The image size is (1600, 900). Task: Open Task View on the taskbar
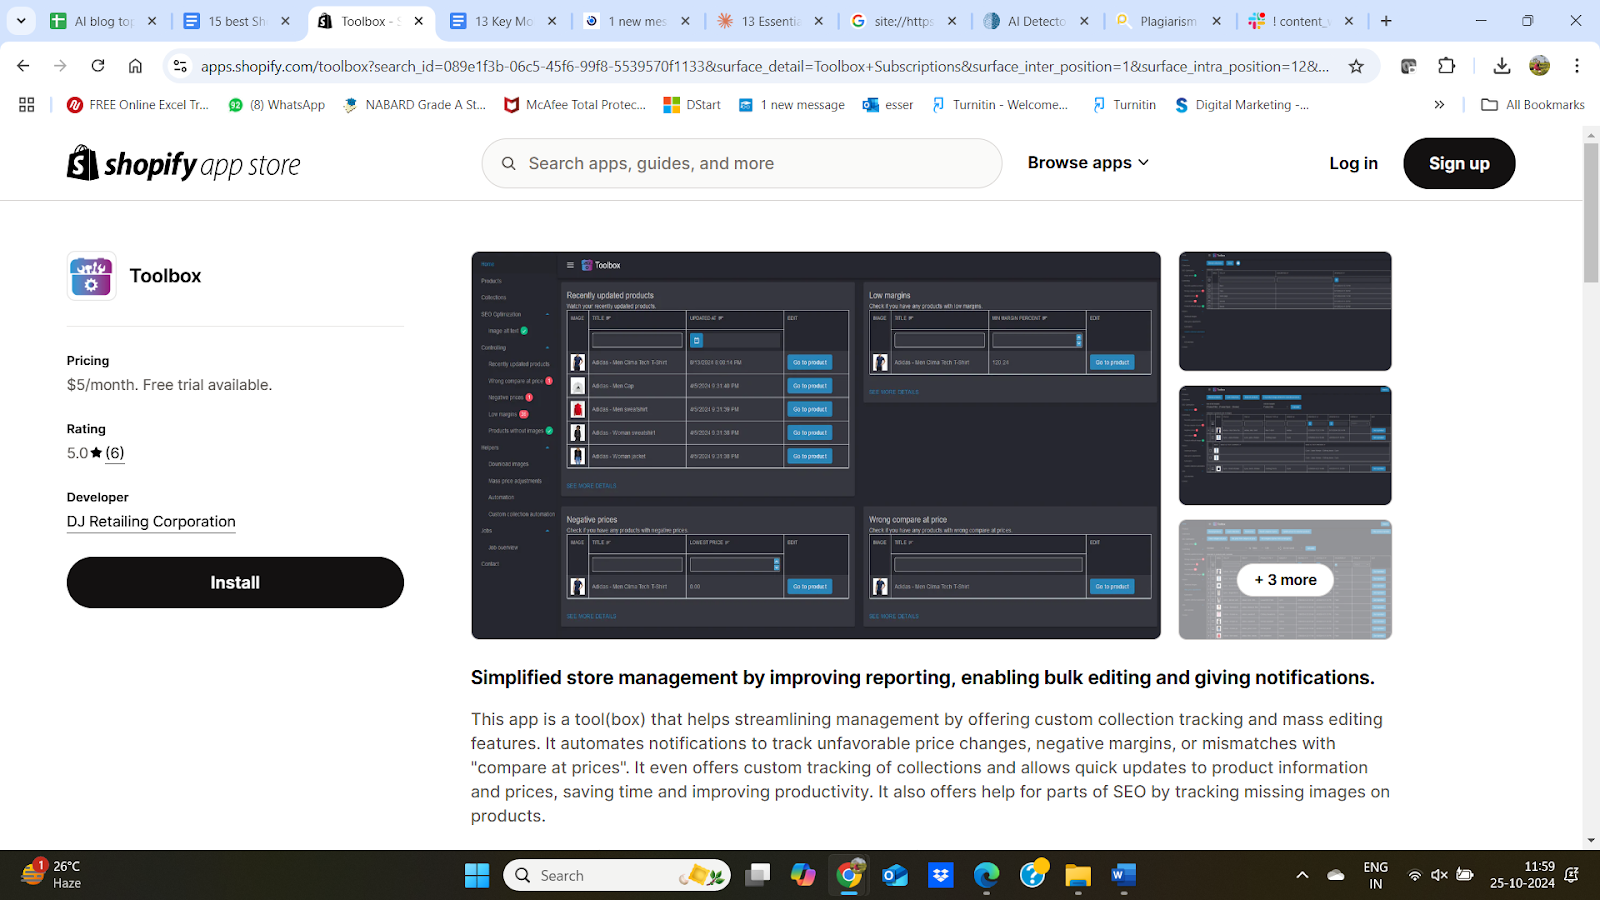[x=758, y=876]
